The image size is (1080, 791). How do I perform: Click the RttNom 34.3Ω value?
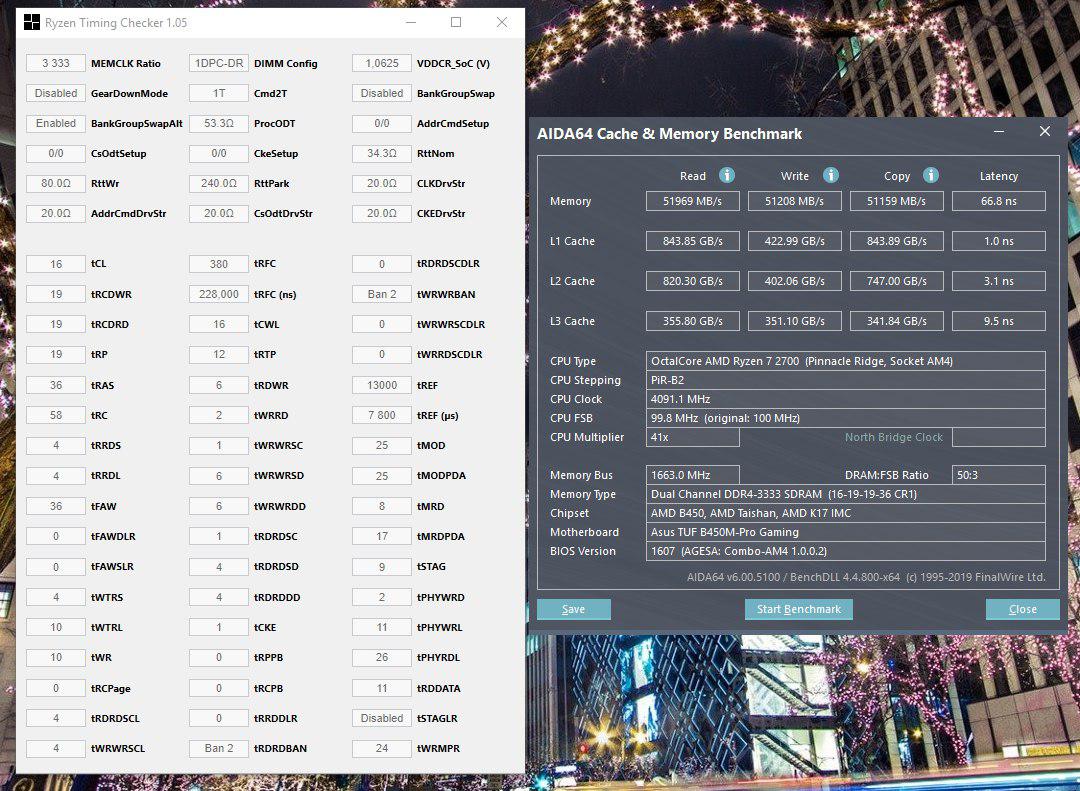(382, 154)
